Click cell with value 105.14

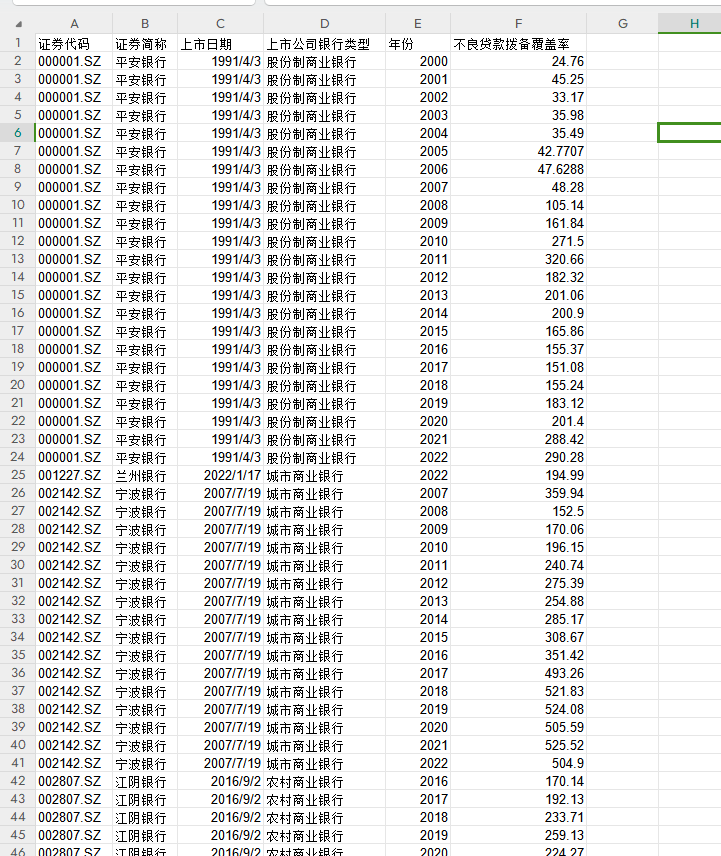519,205
